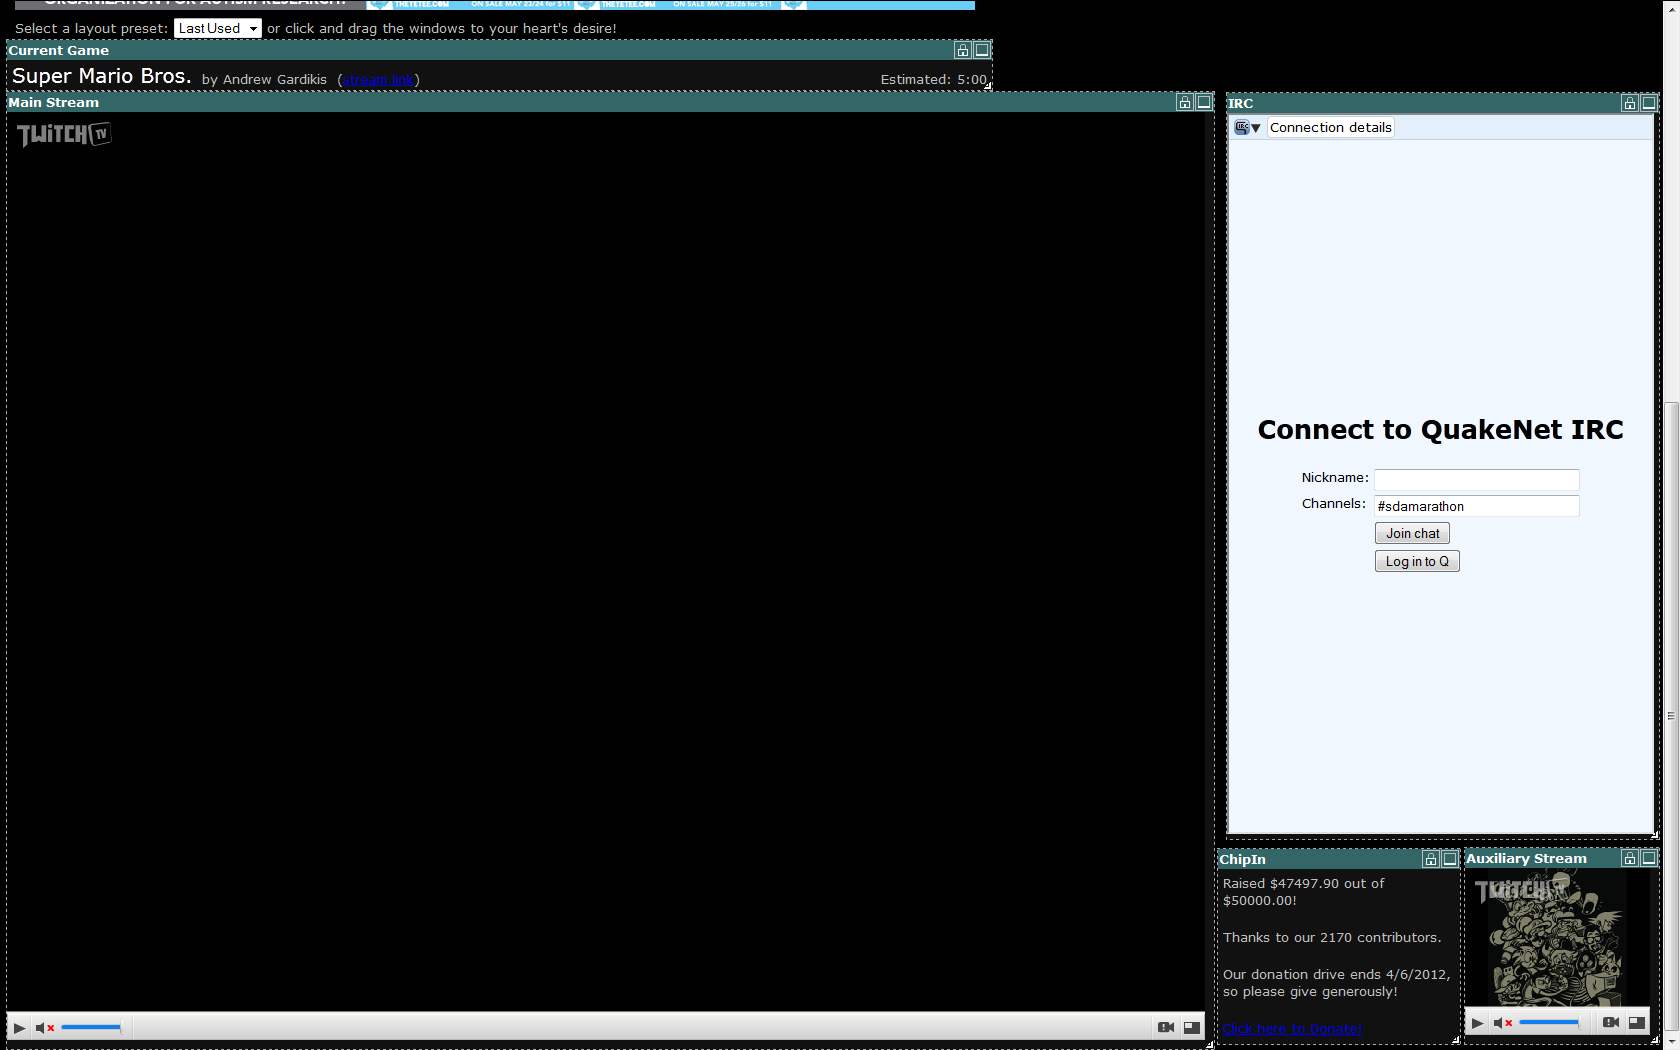Open the IRC options dropdown menu

[1247, 128]
